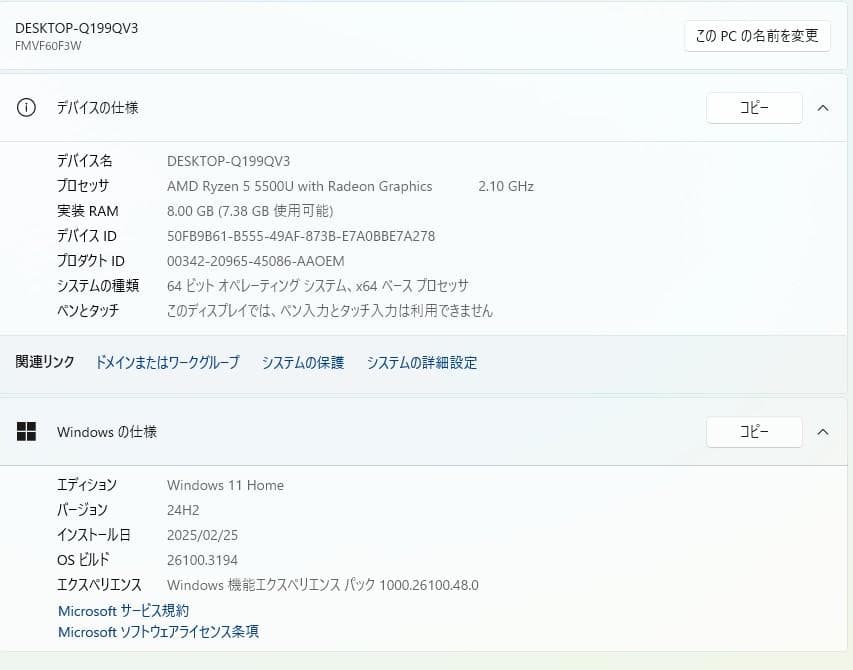Click the Windows logo icon beside Windows の仕様
This screenshot has height=670, width=853.
point(26,431)
